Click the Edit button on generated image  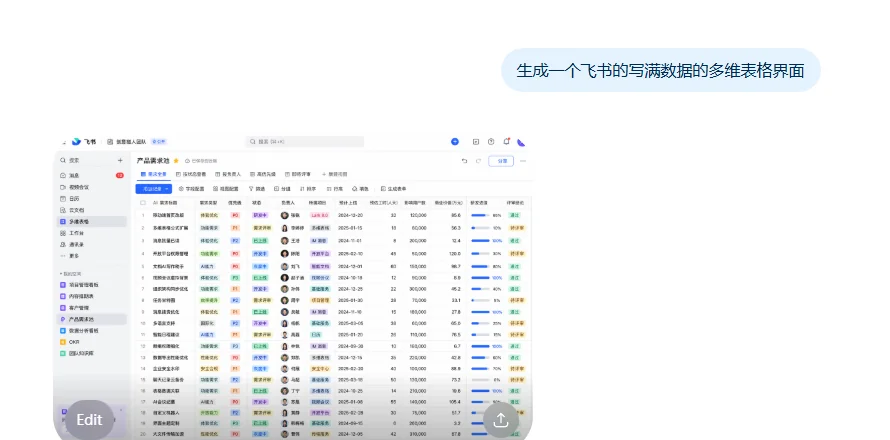90,420
